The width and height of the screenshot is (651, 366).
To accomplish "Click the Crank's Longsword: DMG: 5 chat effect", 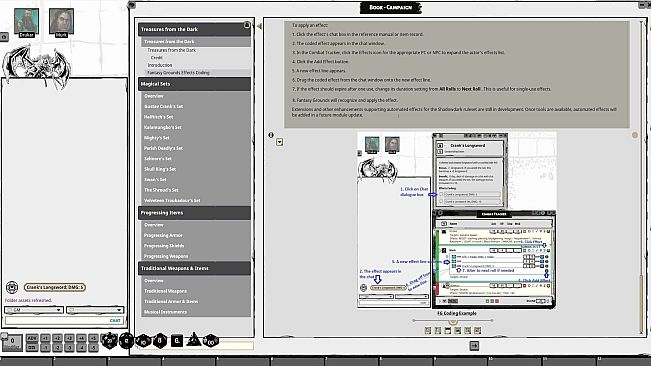I will 55,287.
